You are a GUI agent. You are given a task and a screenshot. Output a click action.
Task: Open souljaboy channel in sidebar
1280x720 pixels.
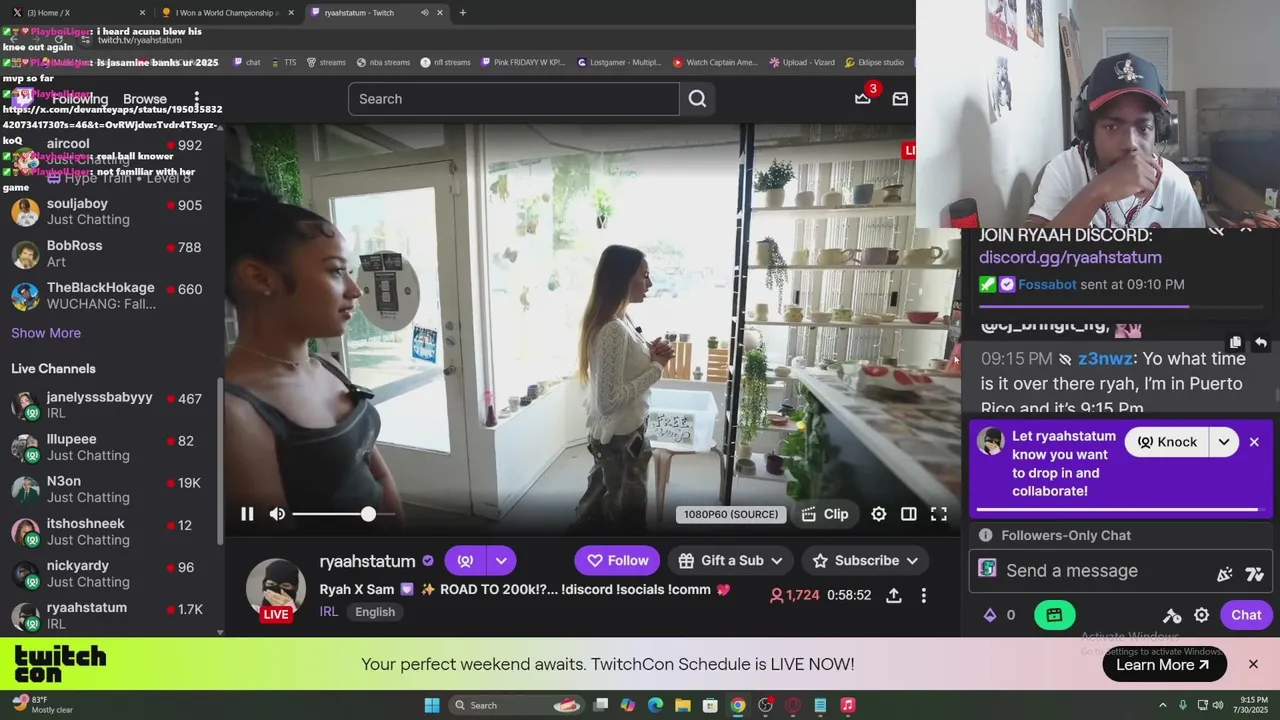tap(110, 212)
